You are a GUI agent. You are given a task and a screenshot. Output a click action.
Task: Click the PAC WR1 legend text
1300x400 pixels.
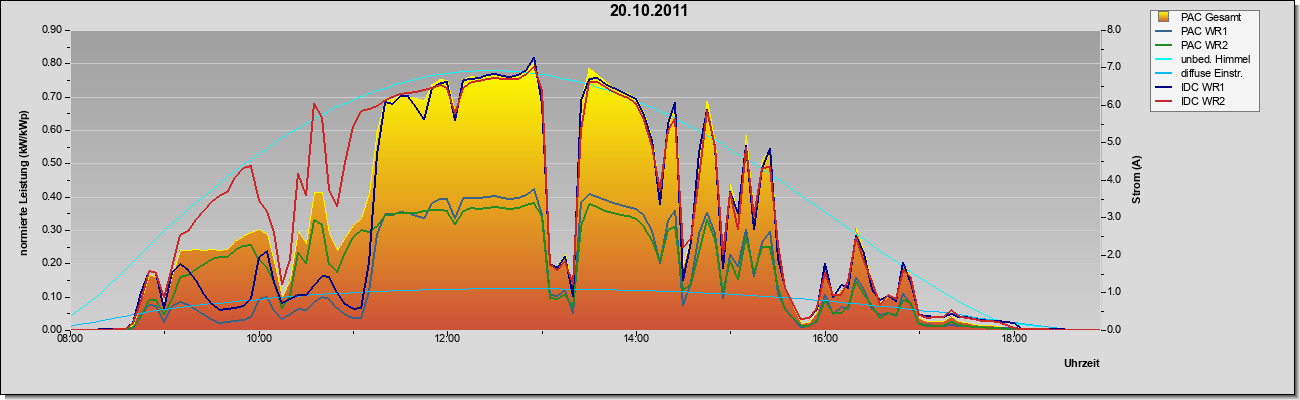pyautogui.click(x=1204, y=31)
